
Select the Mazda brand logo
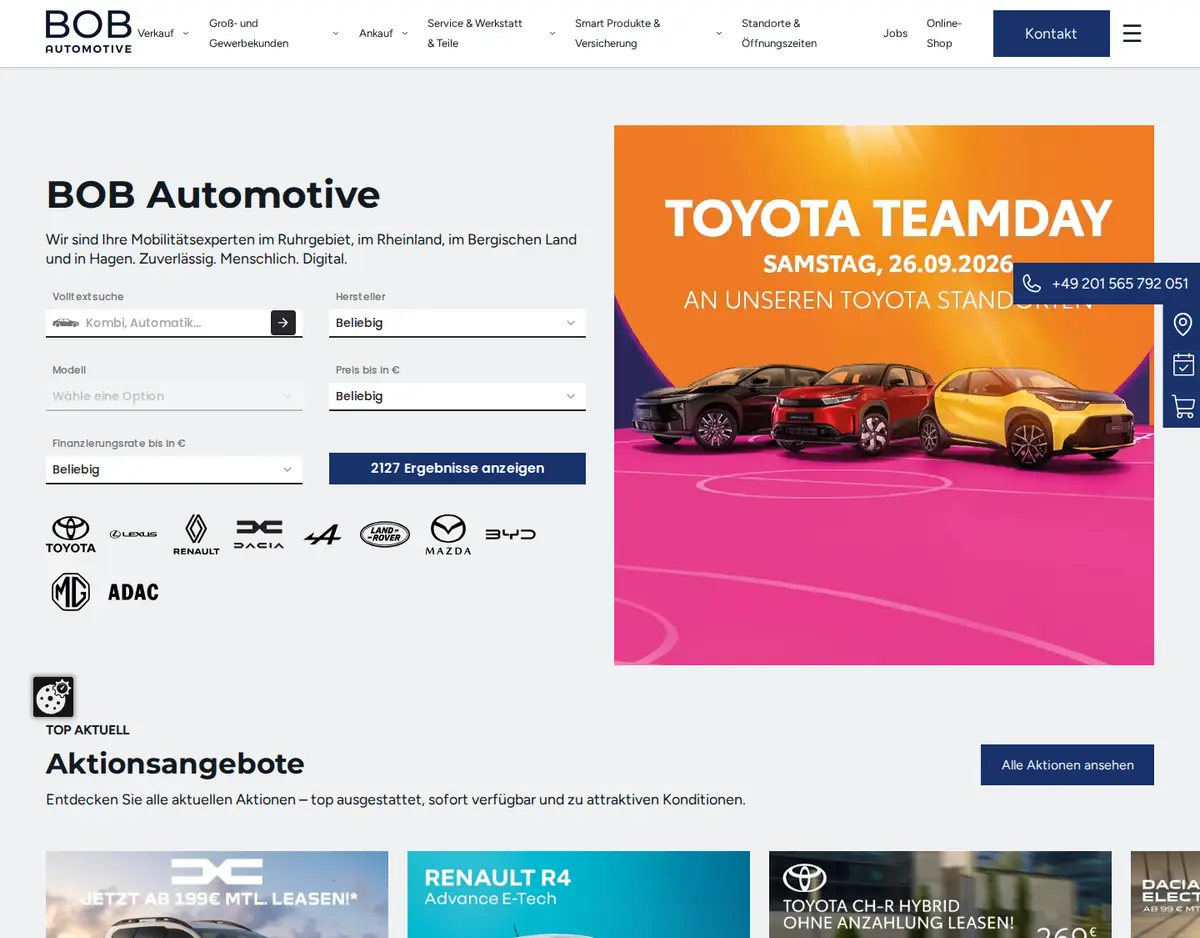tap(448, 535)
